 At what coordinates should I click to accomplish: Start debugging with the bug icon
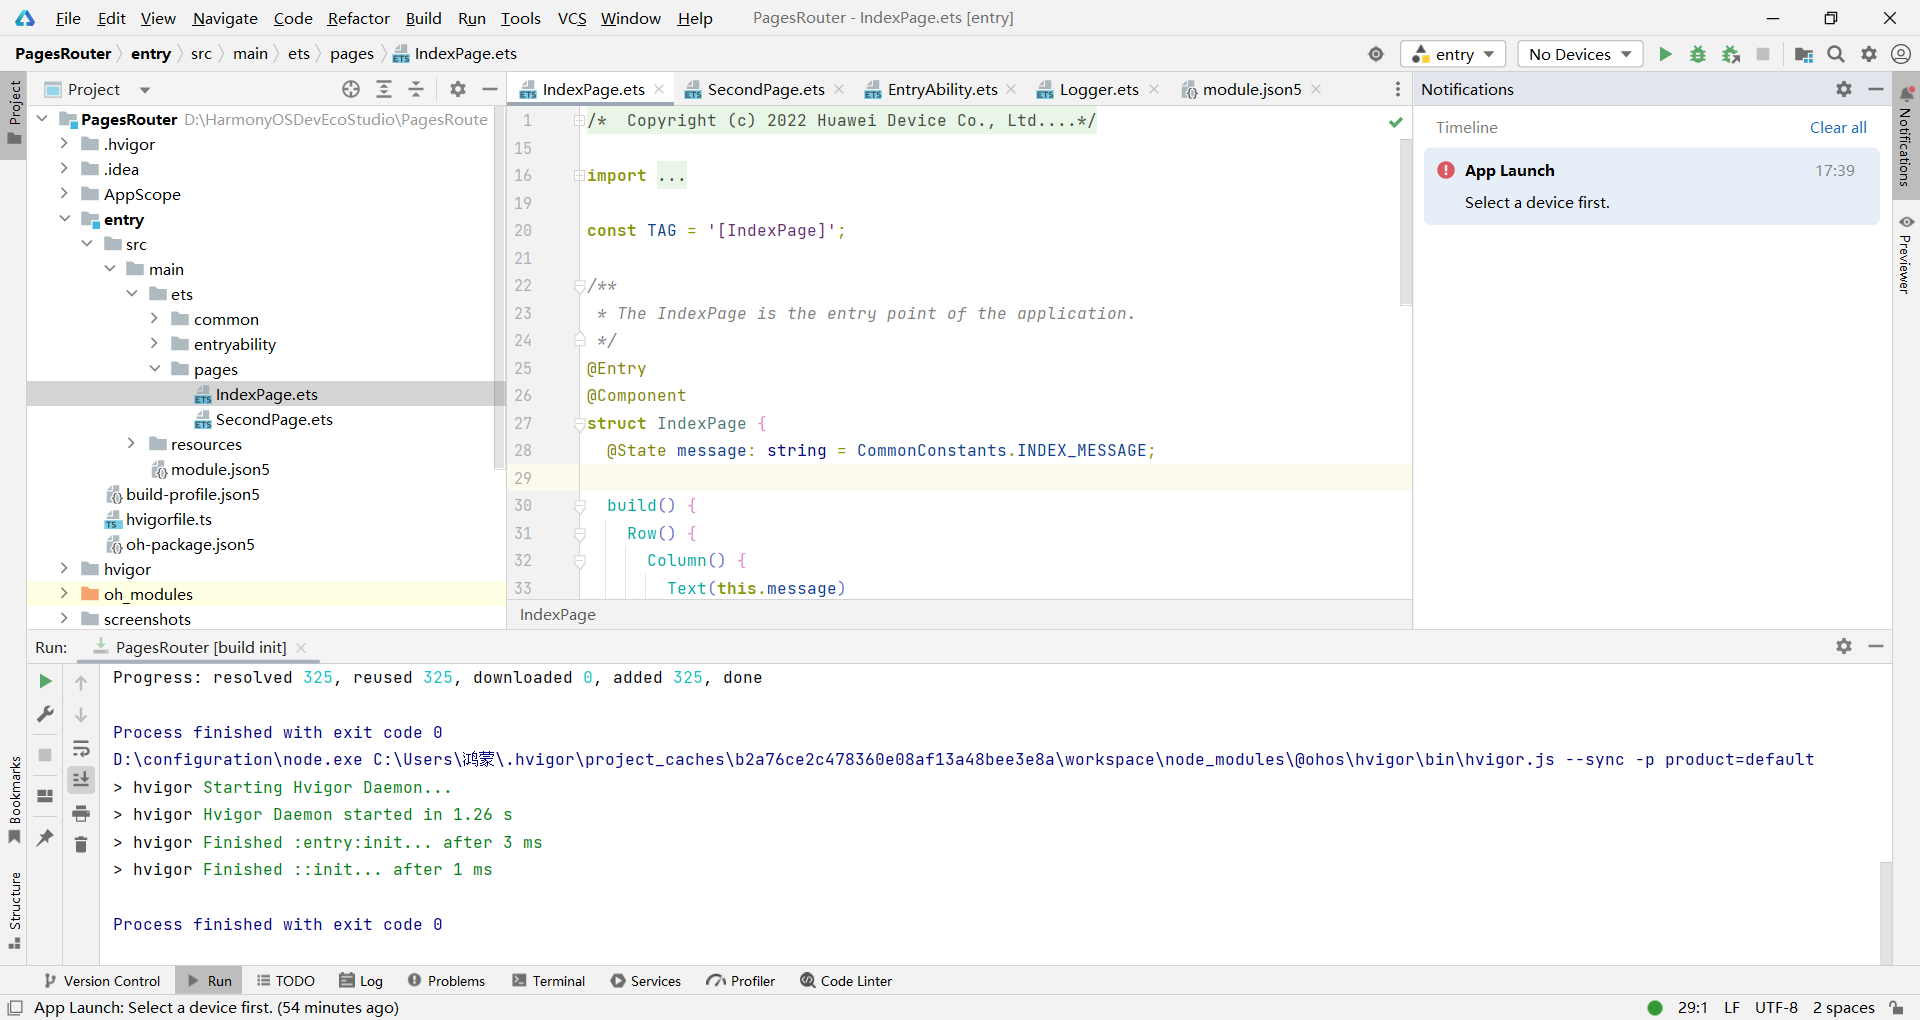(x=1698, y=54)
